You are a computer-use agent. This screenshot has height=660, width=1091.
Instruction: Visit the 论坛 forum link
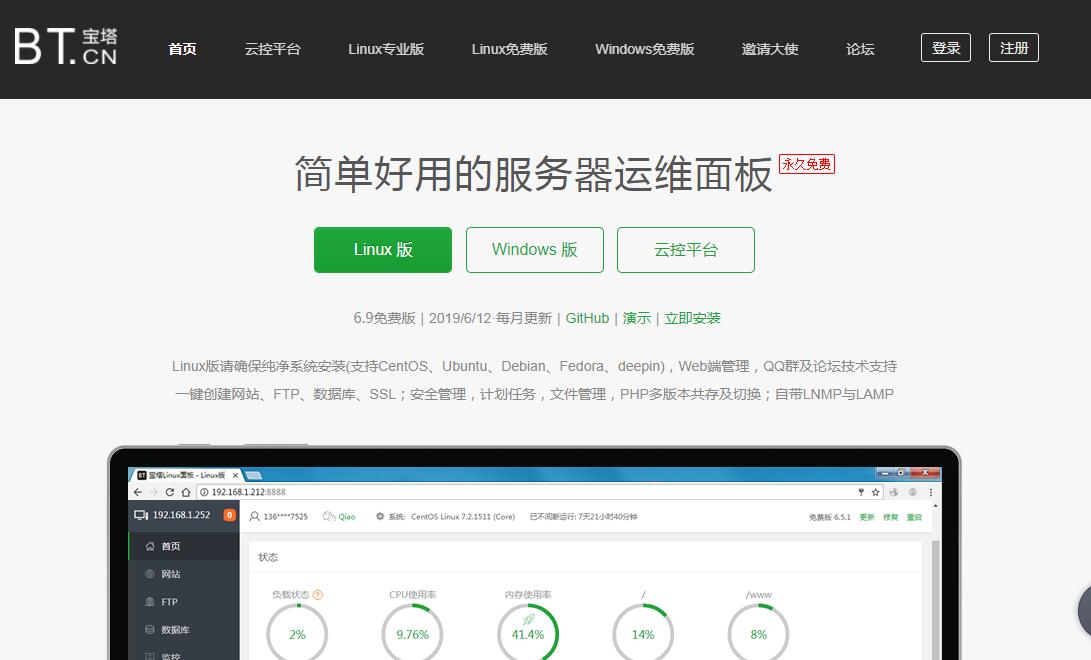pyautogui.click(x=860, y=49)
